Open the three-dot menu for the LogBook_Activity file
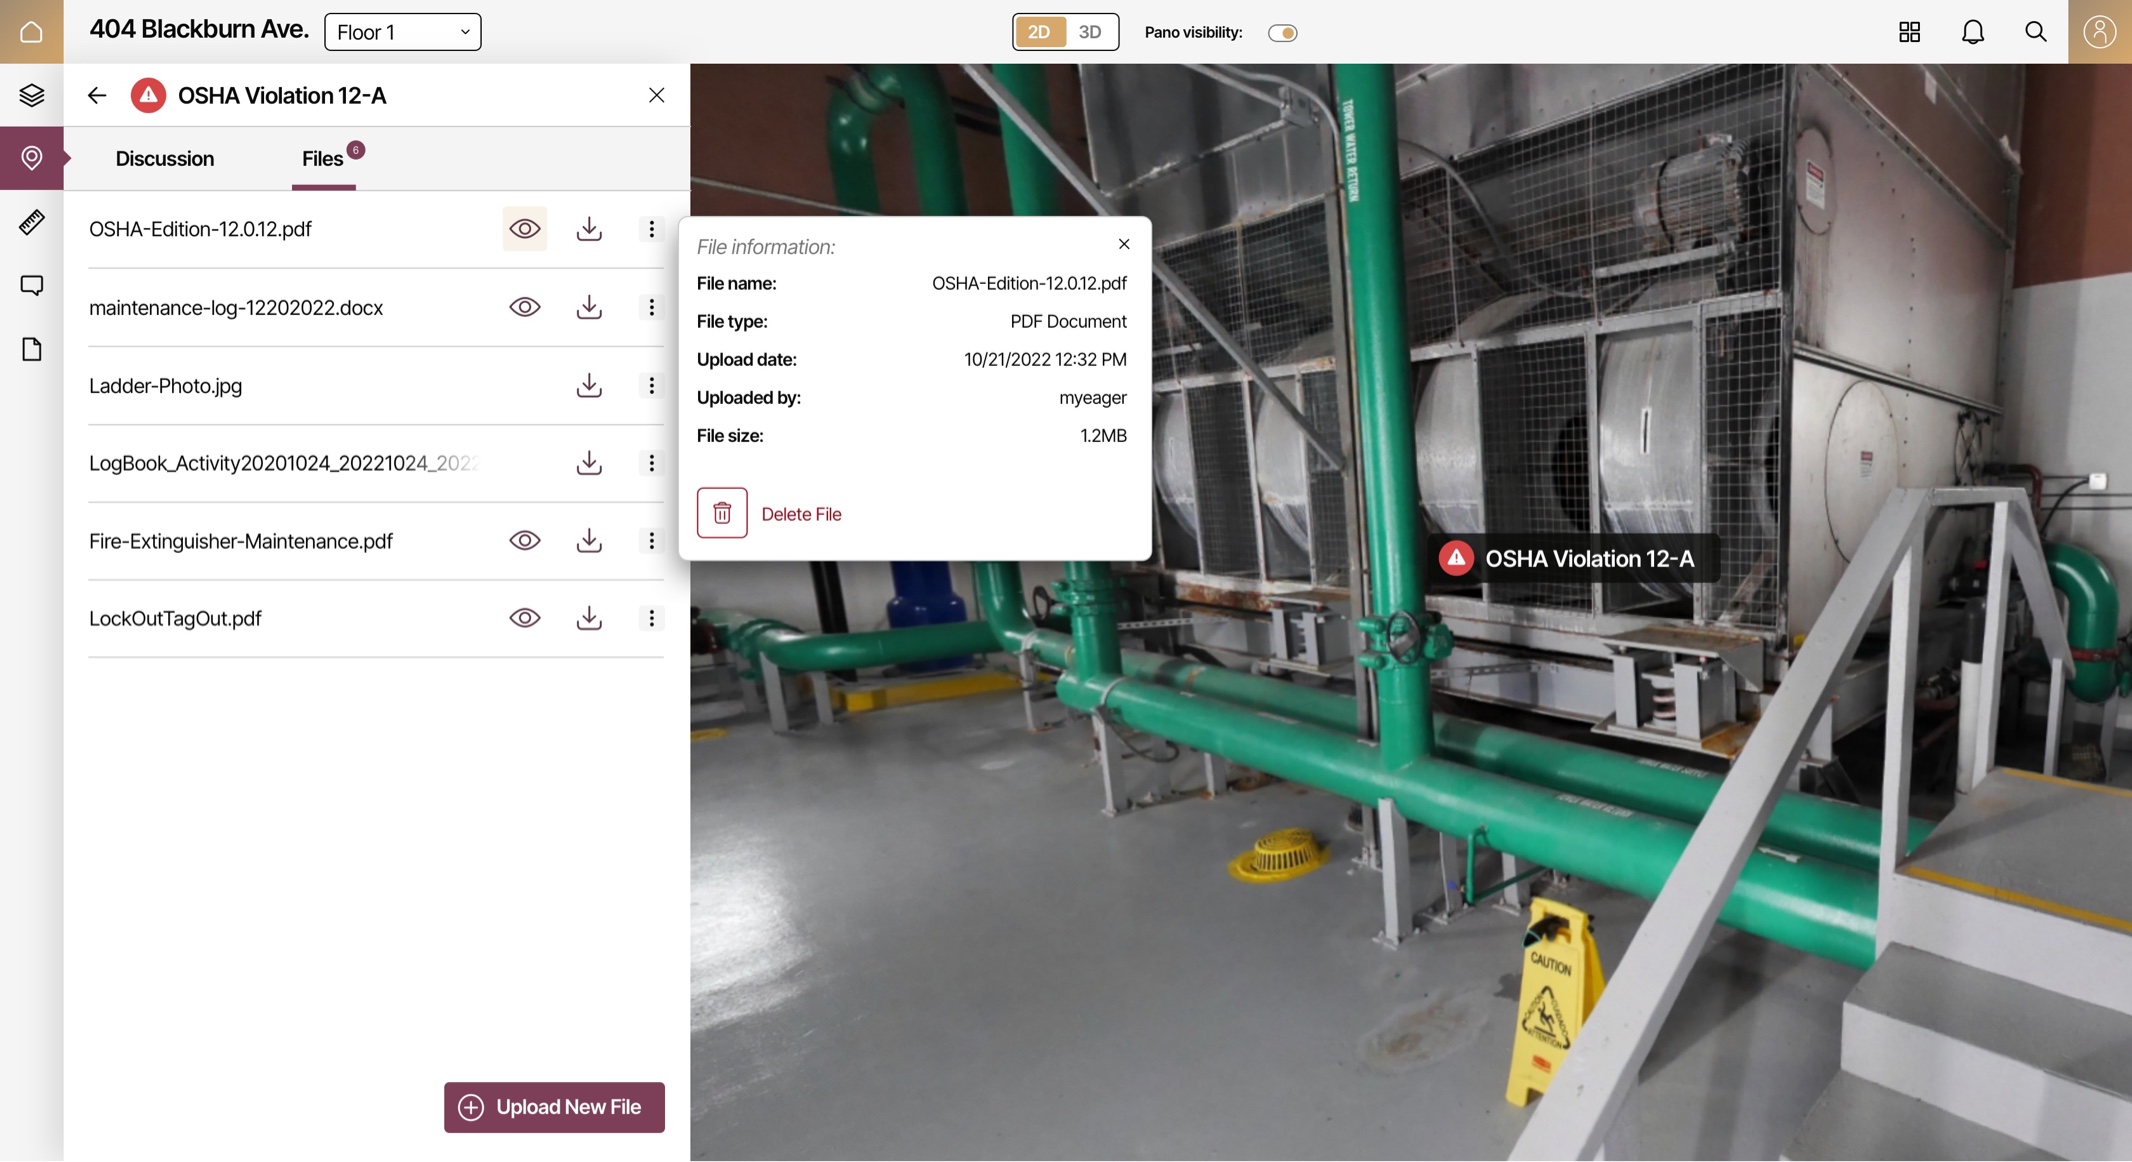The image size is (2132, 1162). click(x=651, y=463)
